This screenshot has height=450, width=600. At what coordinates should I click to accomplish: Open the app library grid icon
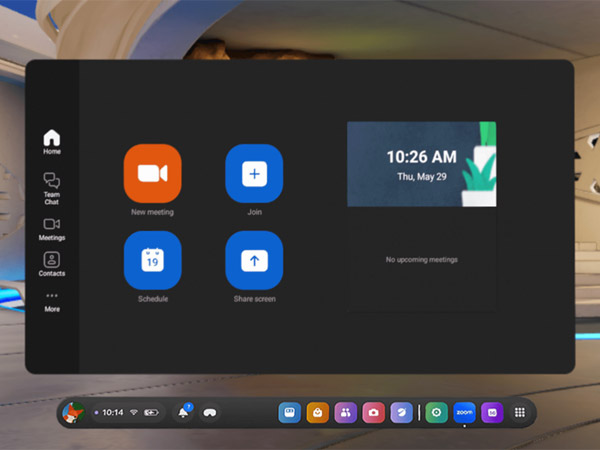[520, 412]
